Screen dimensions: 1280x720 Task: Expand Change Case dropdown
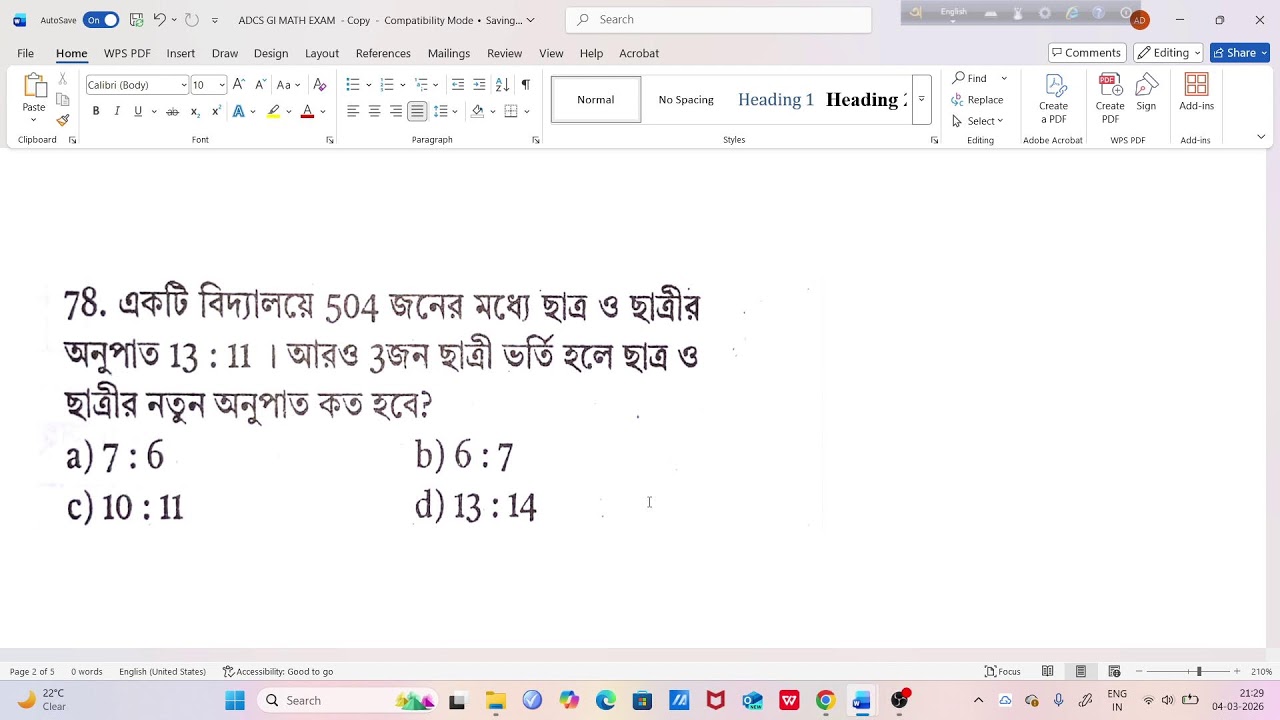297,85
